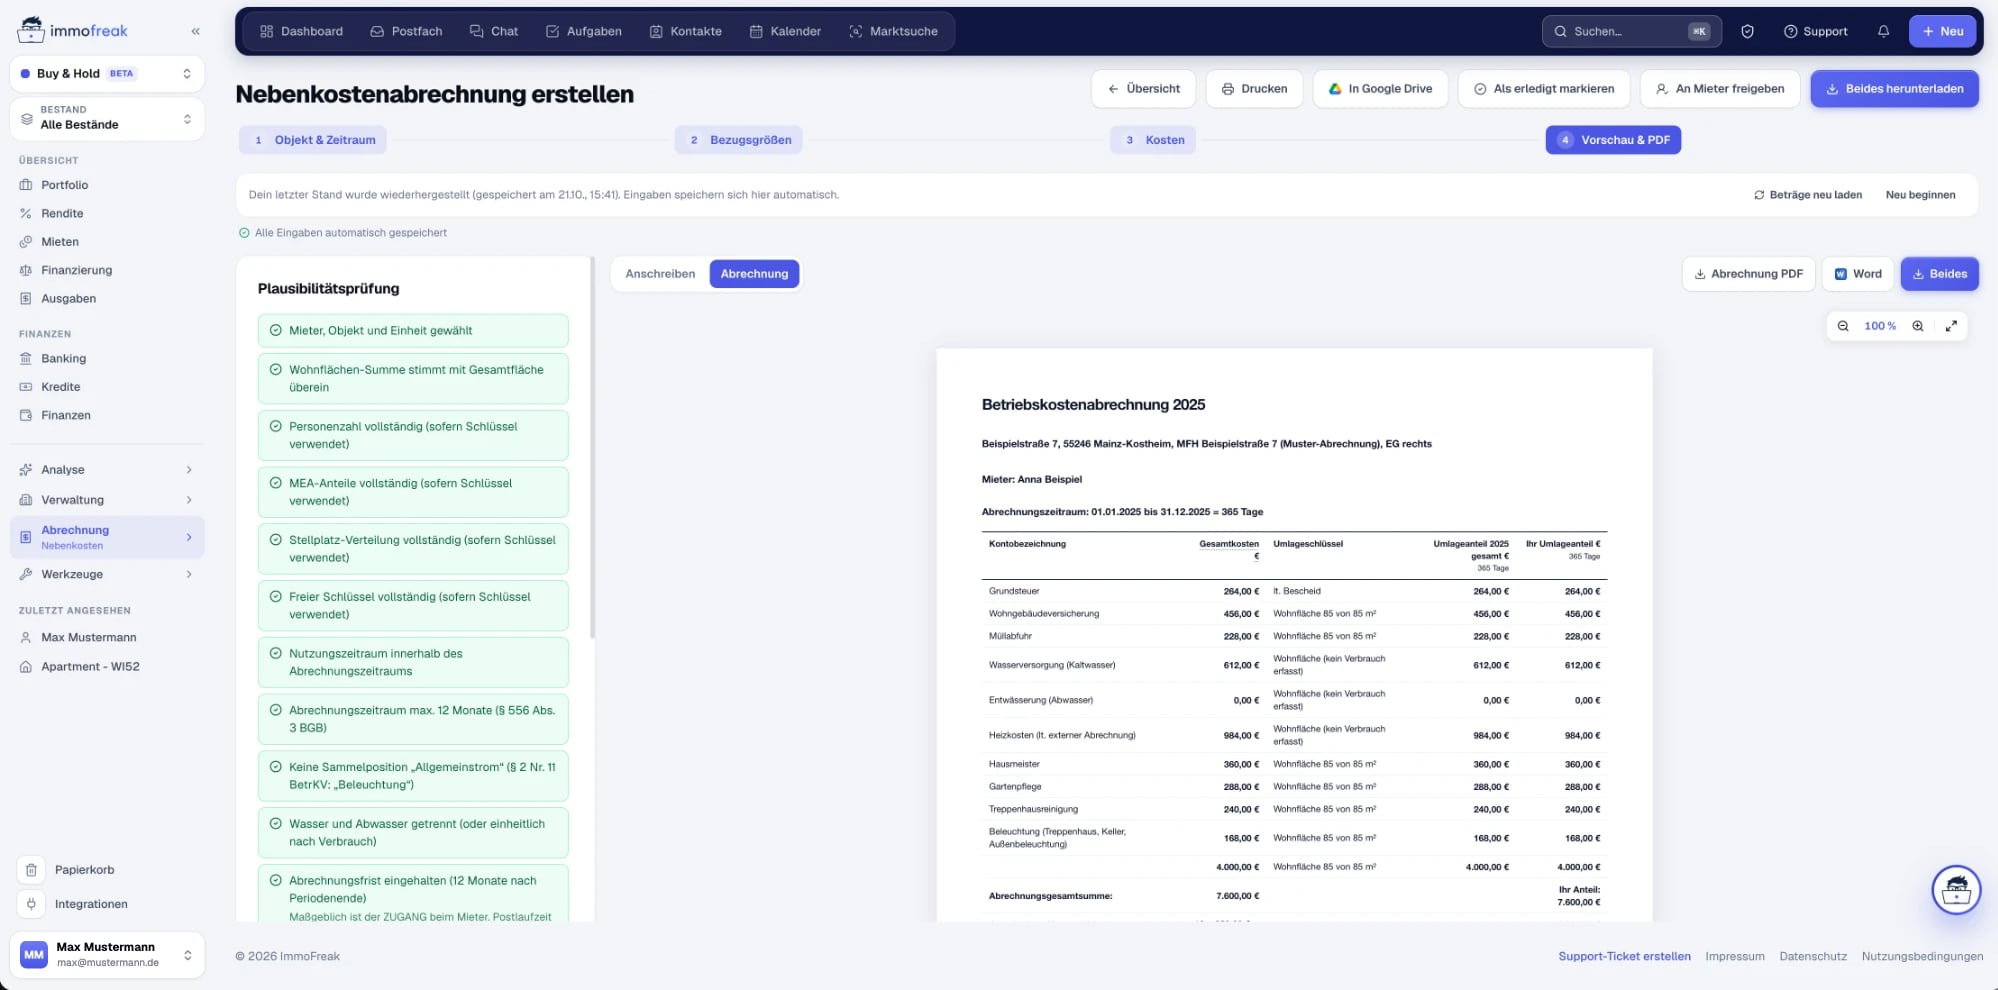Open Alle Bestände portfolio dropdown

point(107,118)
